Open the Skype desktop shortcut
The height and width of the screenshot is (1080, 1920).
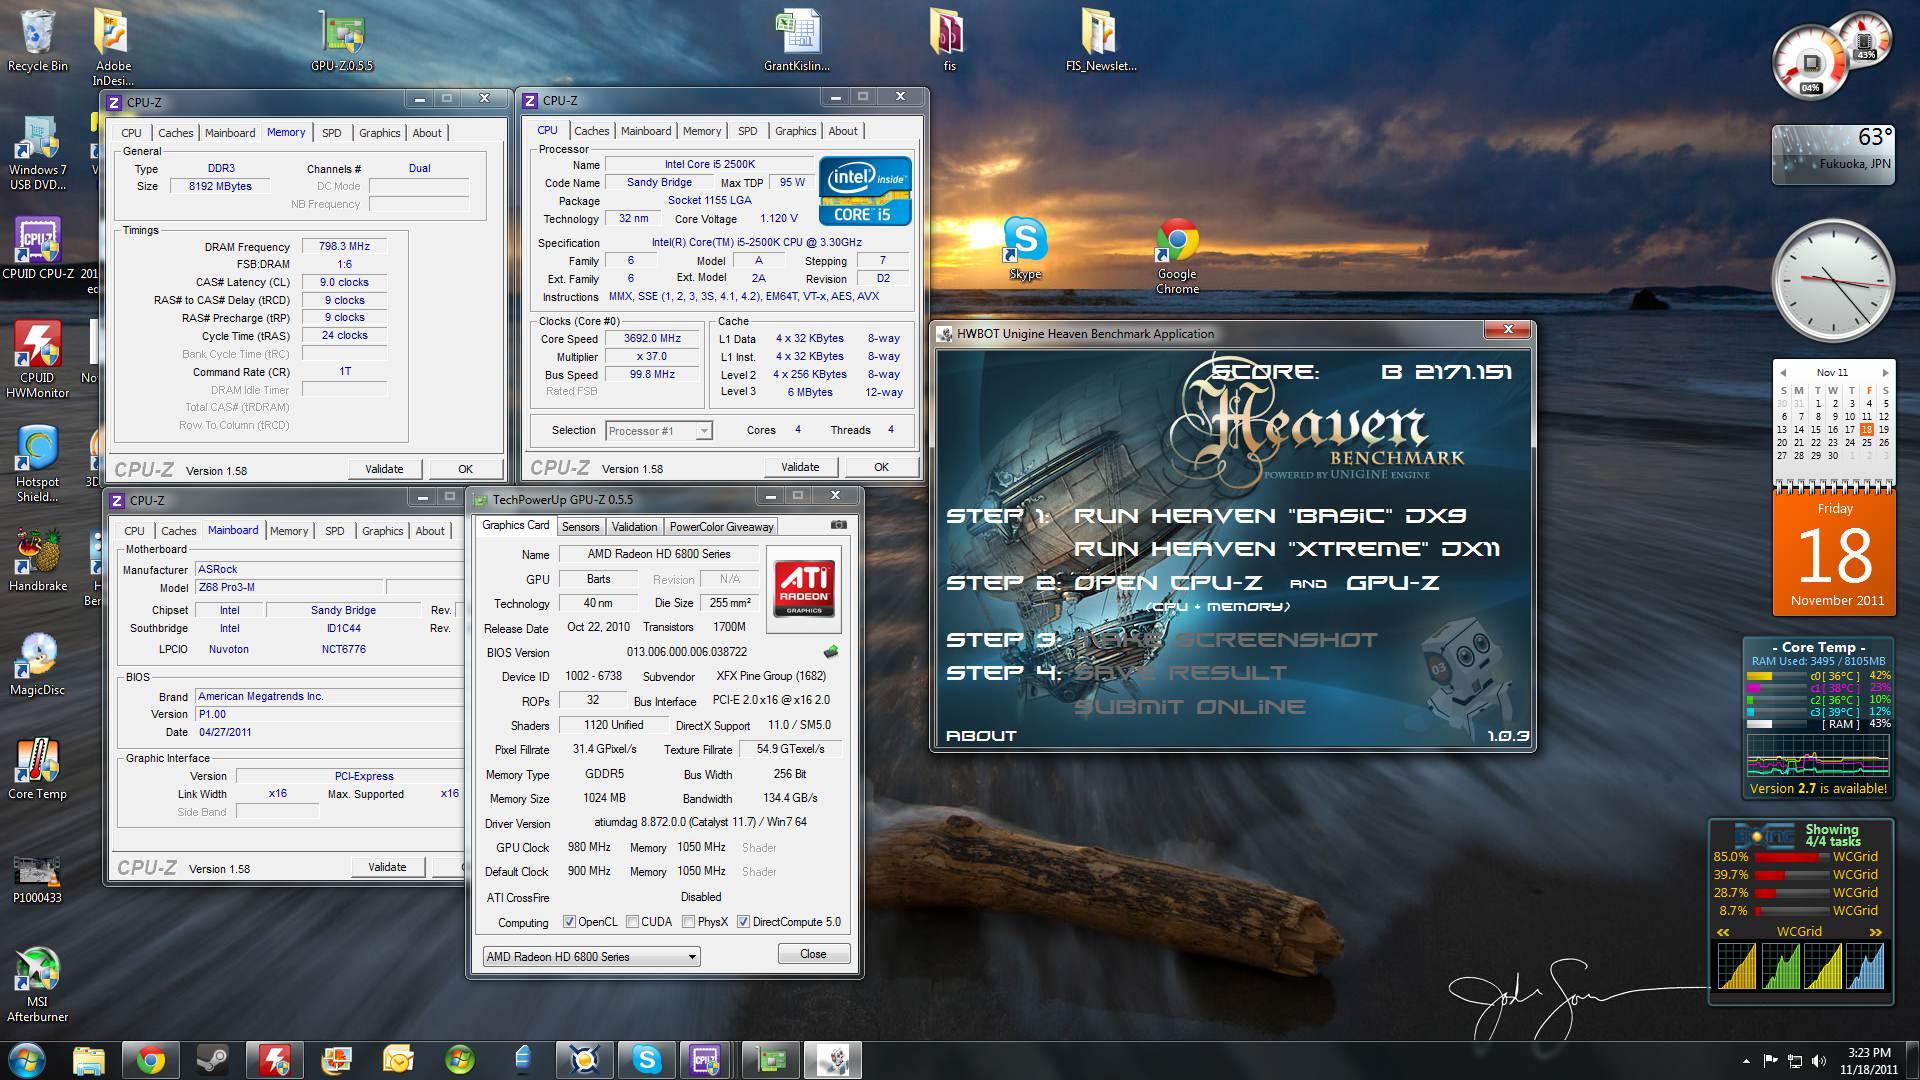point(1025,248)
